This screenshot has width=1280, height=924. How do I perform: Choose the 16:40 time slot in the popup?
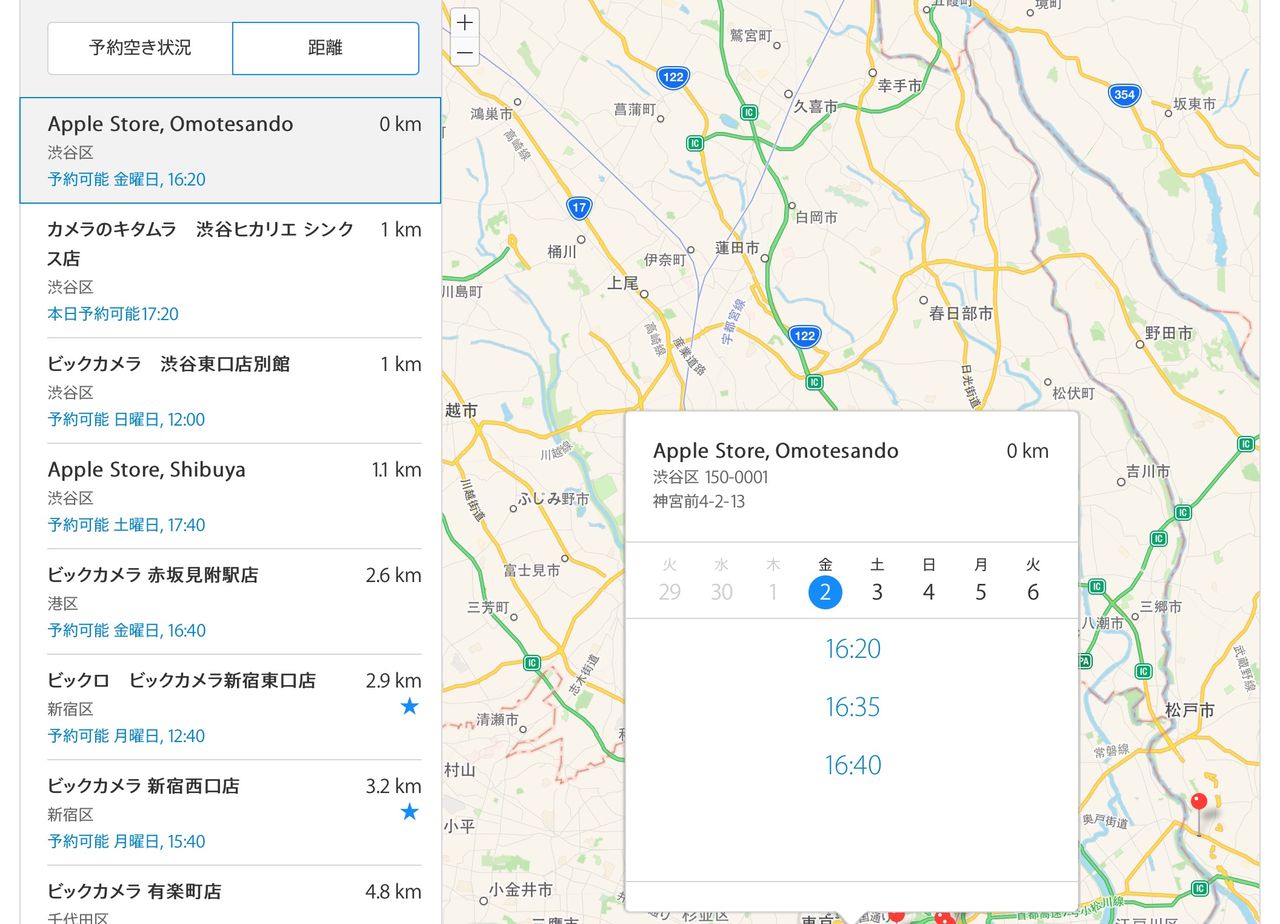[x=853, y=765]
